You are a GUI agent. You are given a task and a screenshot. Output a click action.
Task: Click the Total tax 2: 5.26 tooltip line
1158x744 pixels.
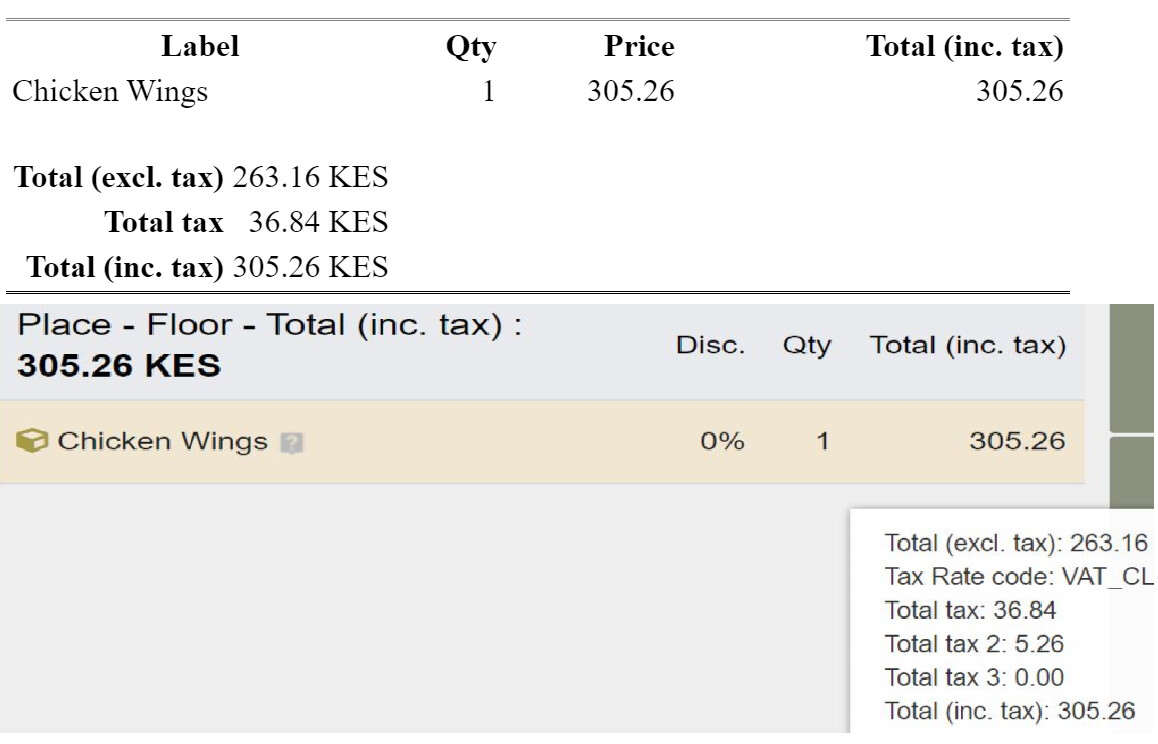click(x=974, y=644)
